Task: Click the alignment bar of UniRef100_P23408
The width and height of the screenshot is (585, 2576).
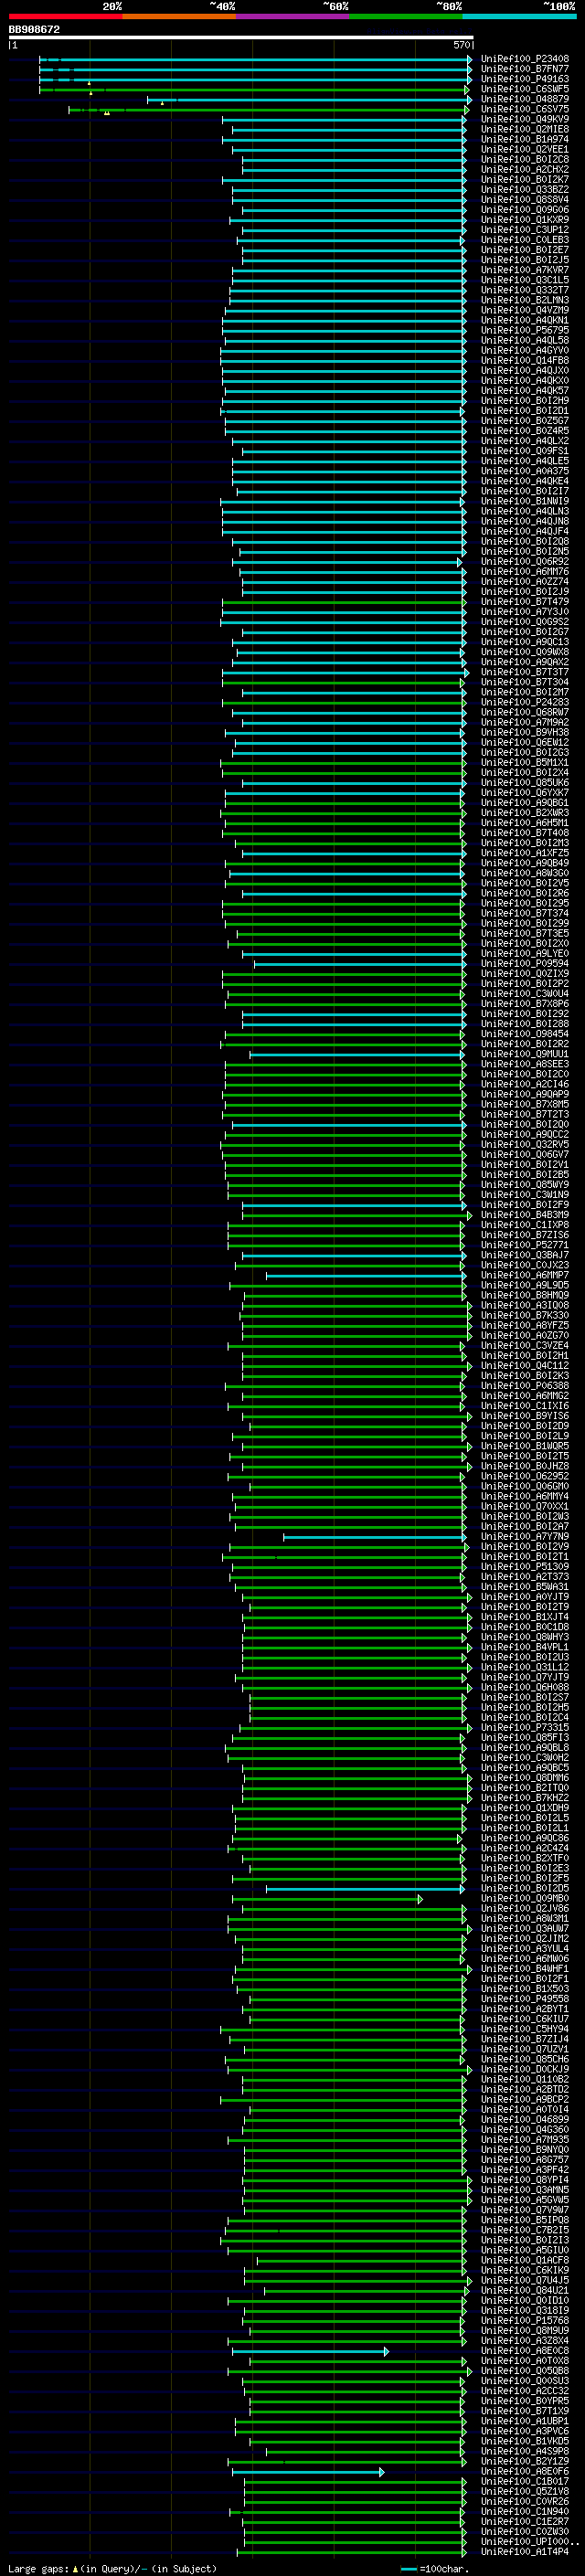Action: (x=255, y=59)
